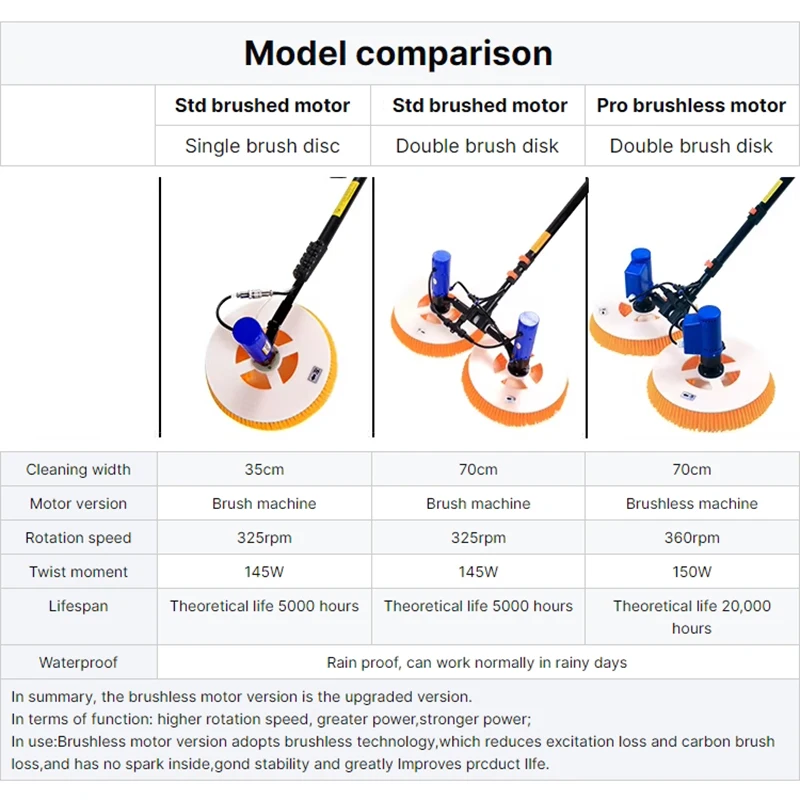This screenshot has height=800, width=800.
Task: Click the "35cm" cleaning width cell
Action: pyautogui.click(x=264, y=470)
